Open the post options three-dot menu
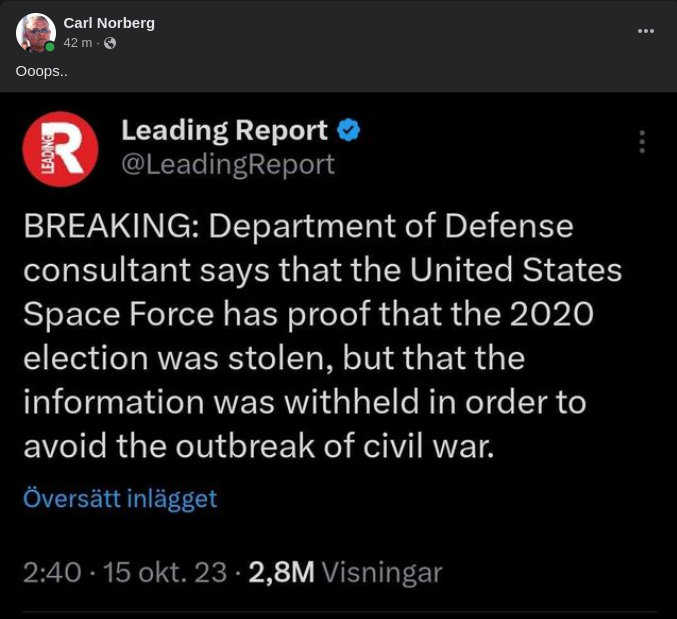677x619 pixels. 646,31
